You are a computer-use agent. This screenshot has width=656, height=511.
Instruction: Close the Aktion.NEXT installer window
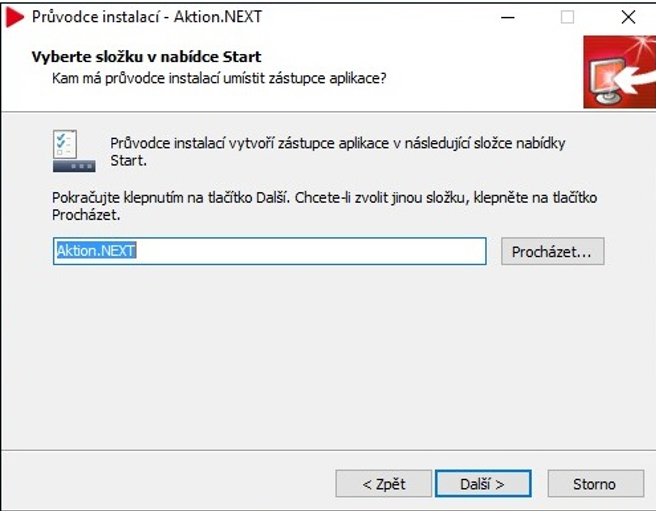628,17
